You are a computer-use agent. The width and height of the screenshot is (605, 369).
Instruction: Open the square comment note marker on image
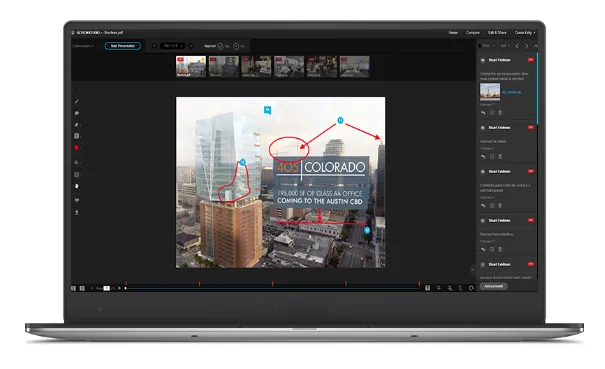pos(267,110)
